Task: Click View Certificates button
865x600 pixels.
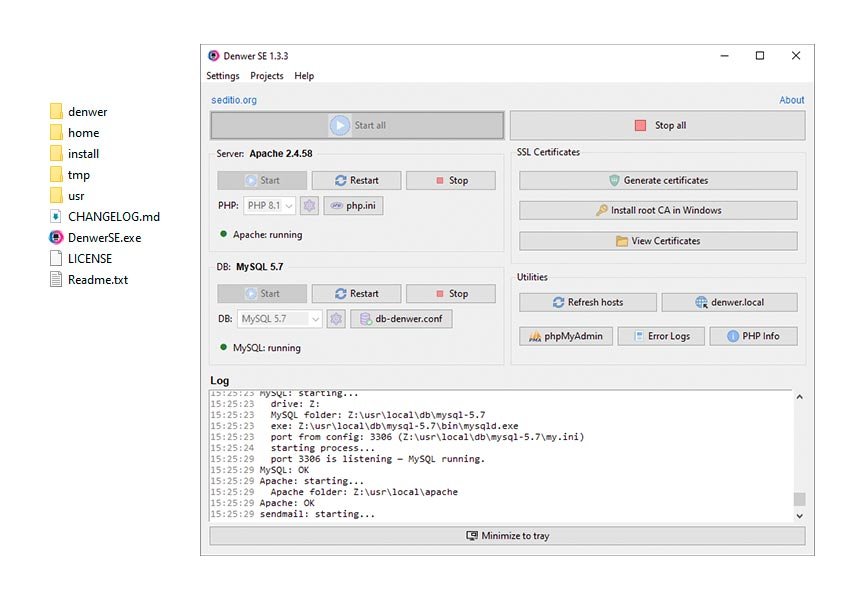Action: click(658, 241)
